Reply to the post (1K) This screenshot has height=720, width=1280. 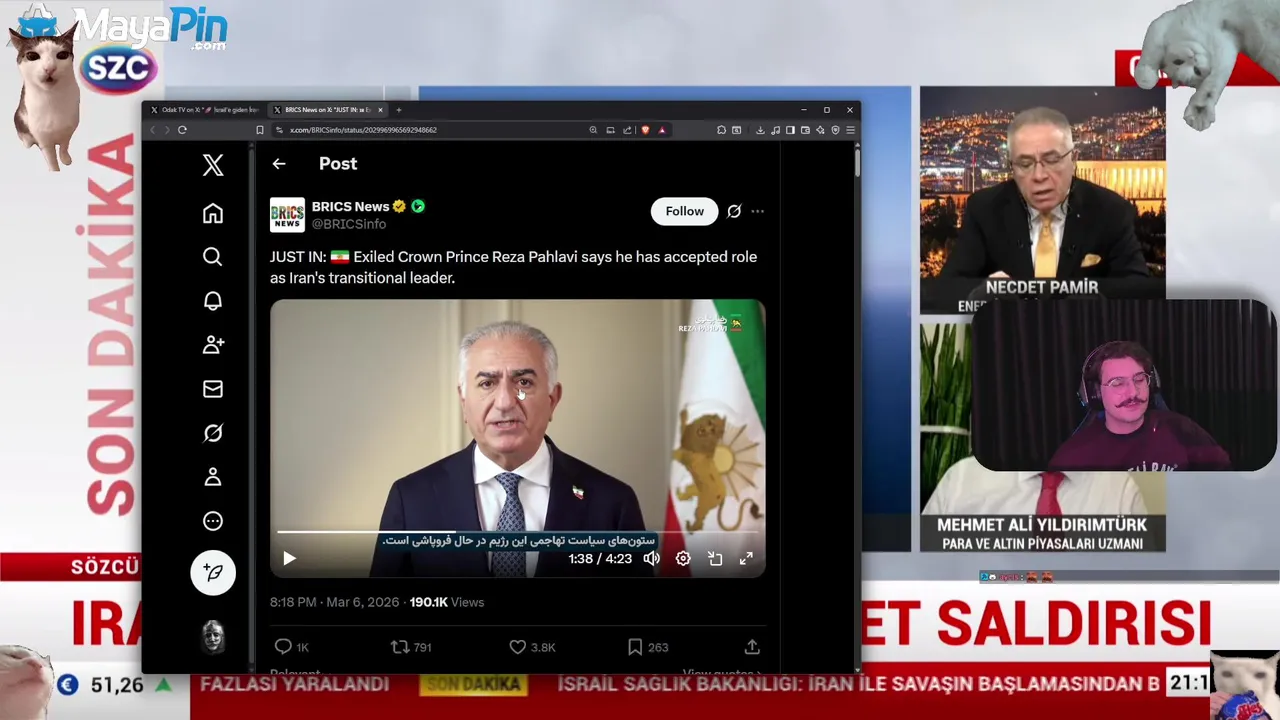click(x=292, y=647)
